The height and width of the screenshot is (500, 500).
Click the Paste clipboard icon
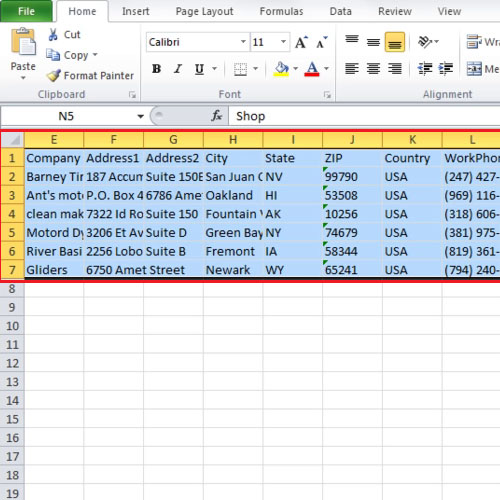(x=23, y=42)
